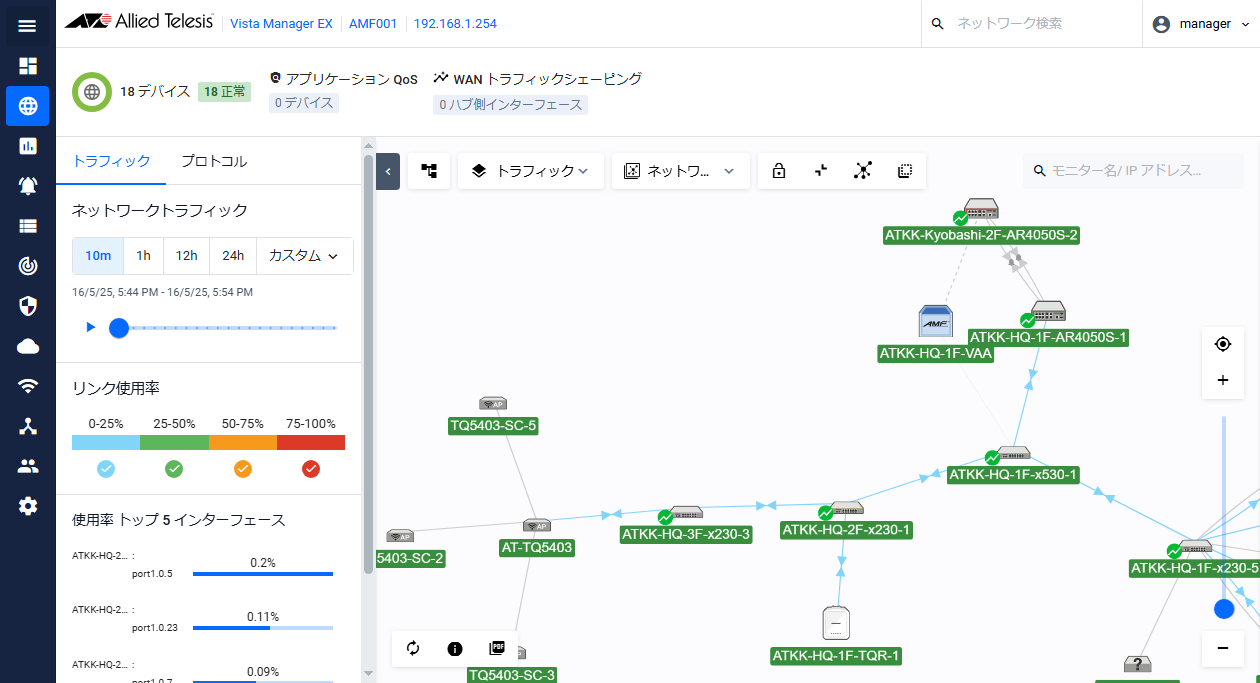Click the ATKK-HQ-1F-VAA AMF device icon
Screen dimensions: 1260x683
935,322
